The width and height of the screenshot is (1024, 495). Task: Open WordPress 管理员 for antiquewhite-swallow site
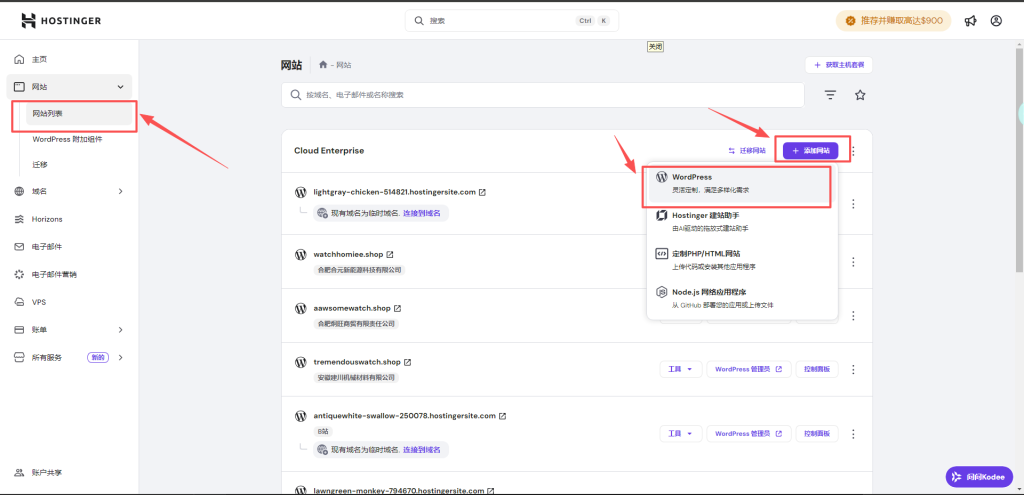(x=748, y=434)
